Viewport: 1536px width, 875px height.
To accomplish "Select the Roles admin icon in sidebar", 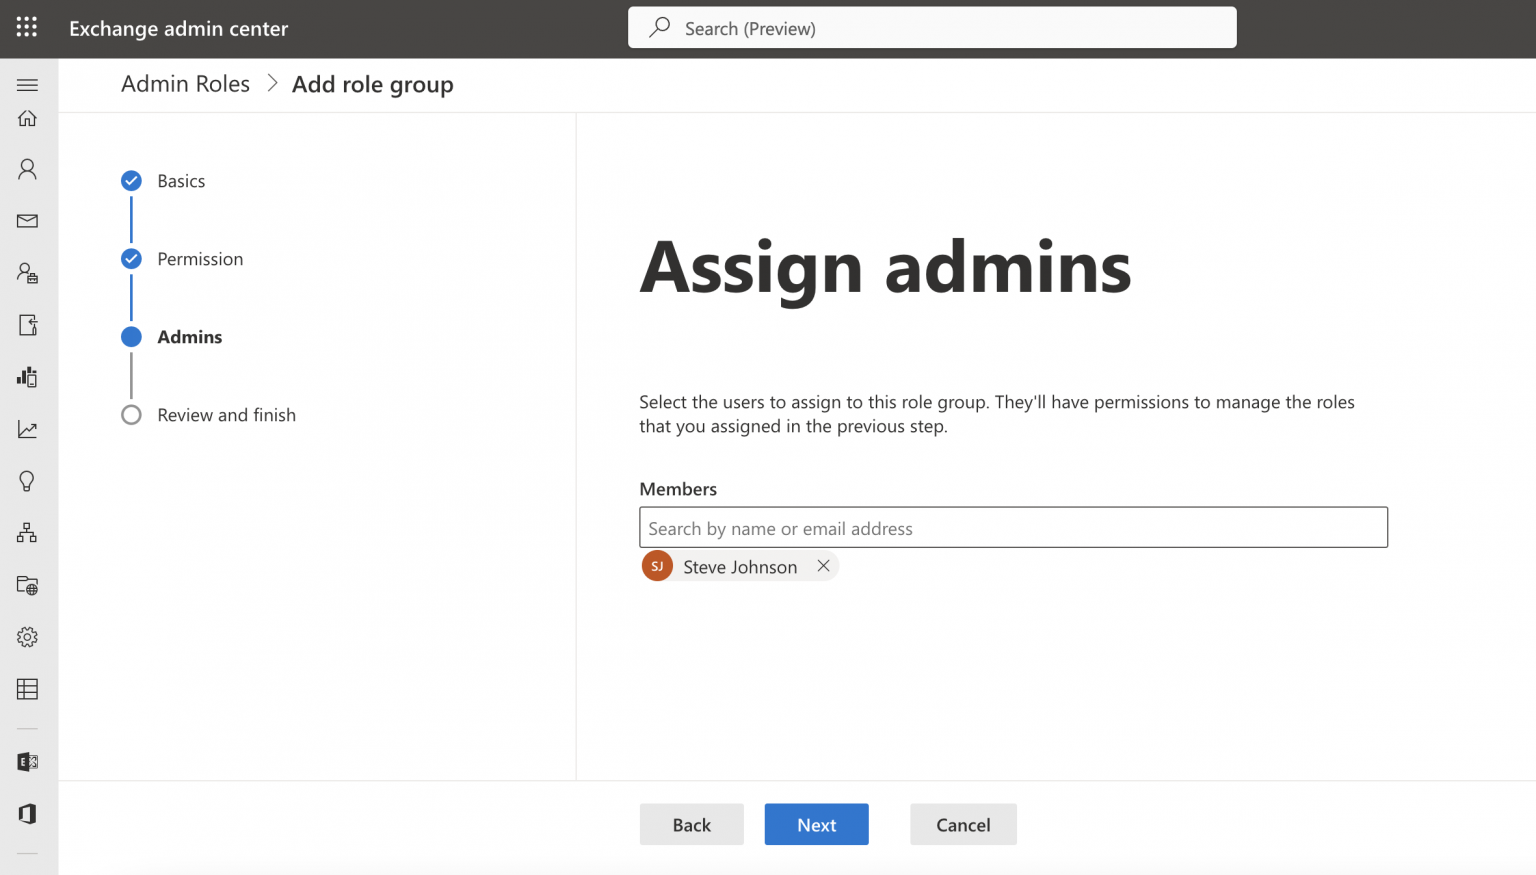I will (x=27, y=273).
